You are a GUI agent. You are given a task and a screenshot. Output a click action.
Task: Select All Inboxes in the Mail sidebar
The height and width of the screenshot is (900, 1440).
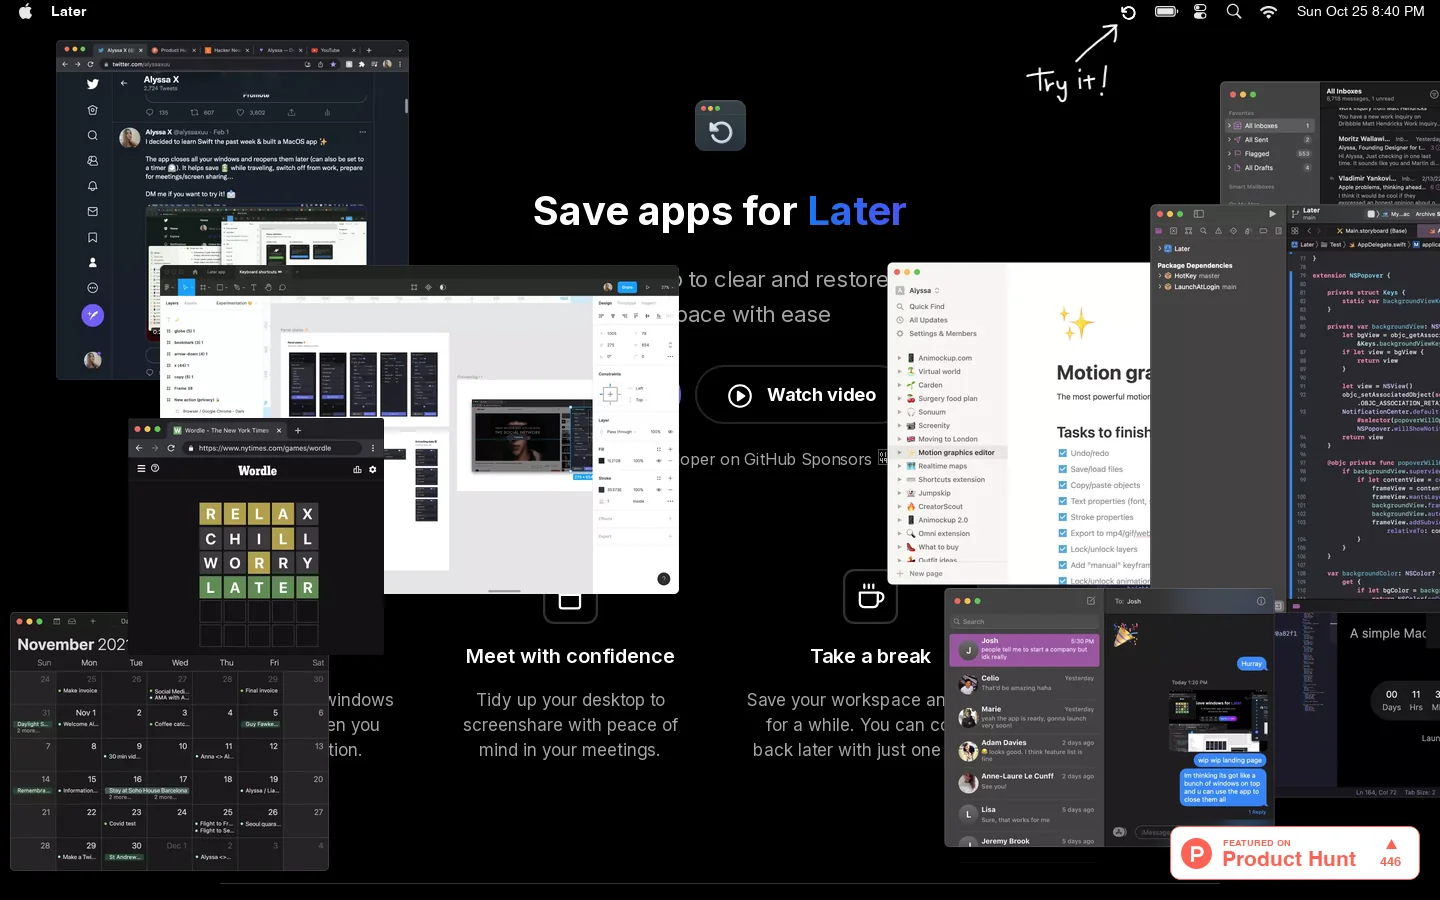[1270, 126]
